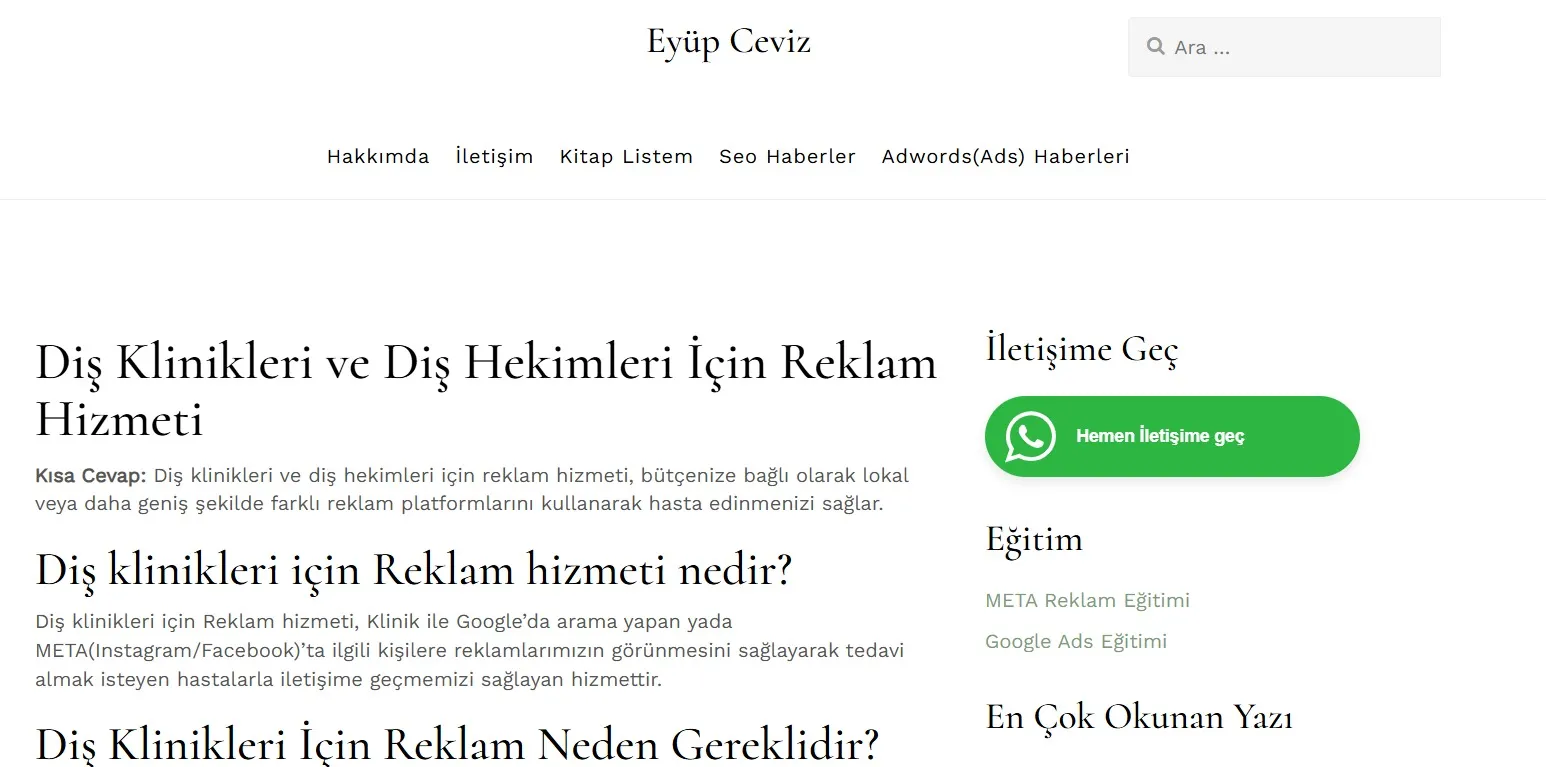Click the heading Diş klinikleri için Reklam hizmeti nedir?
Screen dimensions: 1546x767
[413, 571]
